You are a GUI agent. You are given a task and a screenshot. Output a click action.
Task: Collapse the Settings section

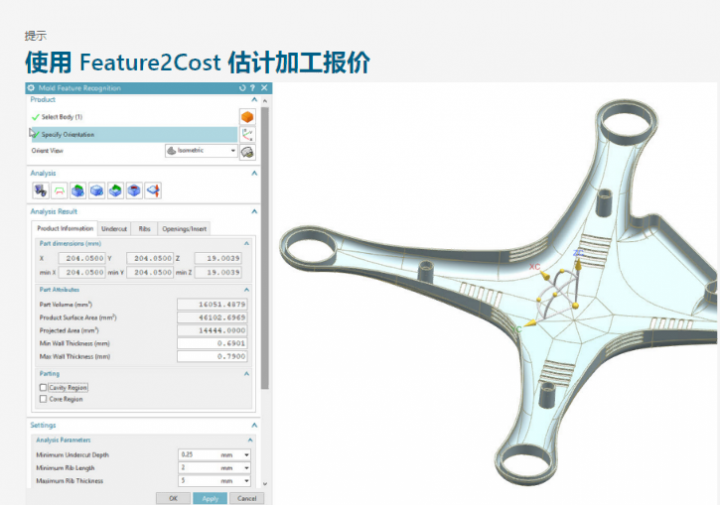254,425
